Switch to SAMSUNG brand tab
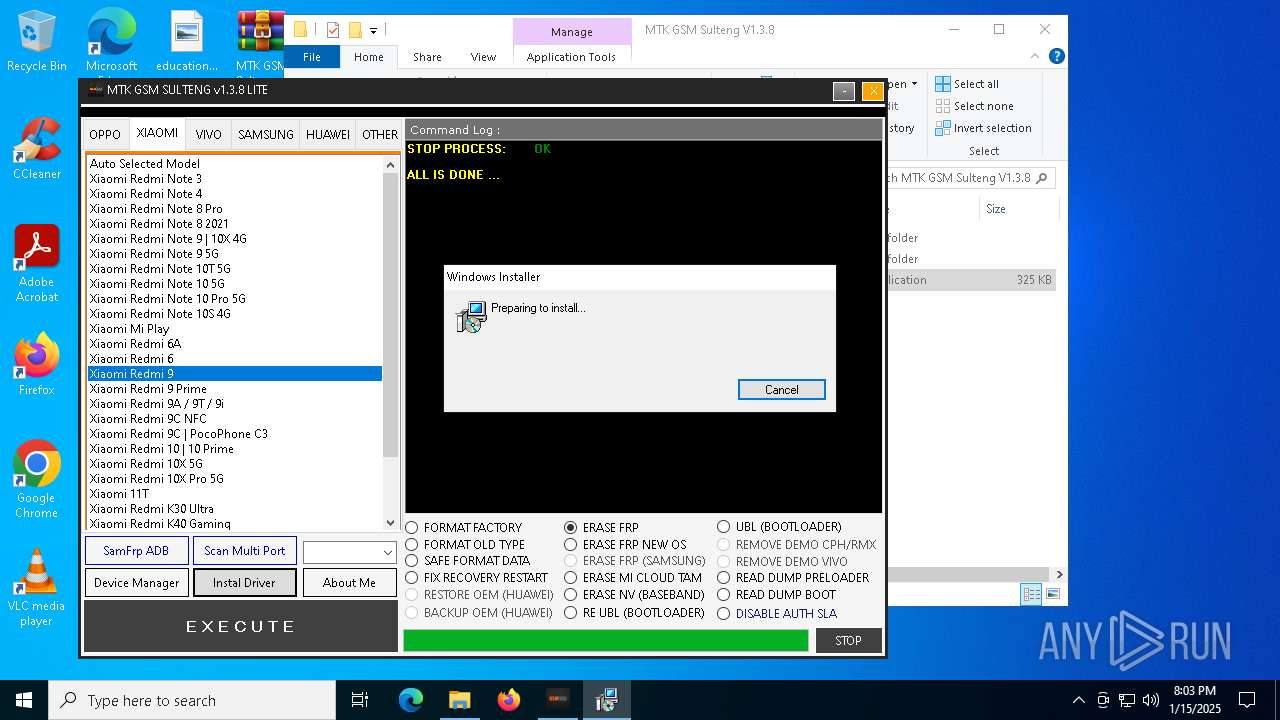The width and height of the screenshot is (1280, 720). point(266,134)
